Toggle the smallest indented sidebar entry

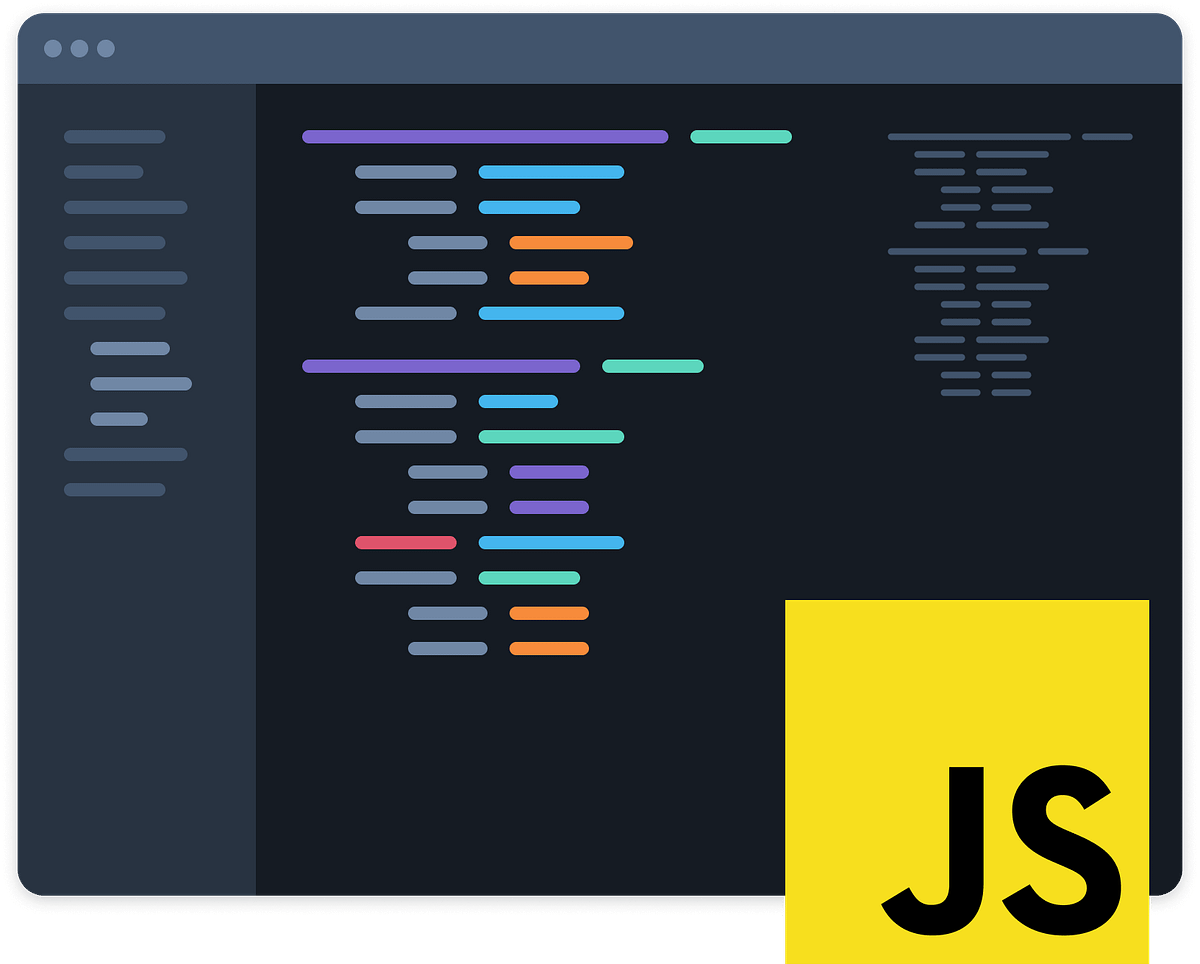click(120, 418)
